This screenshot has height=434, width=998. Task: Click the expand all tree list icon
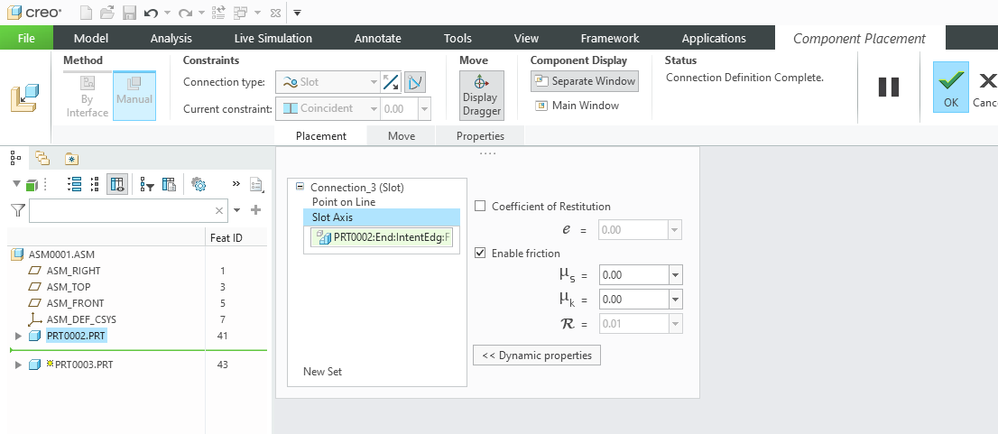point(74,185)
